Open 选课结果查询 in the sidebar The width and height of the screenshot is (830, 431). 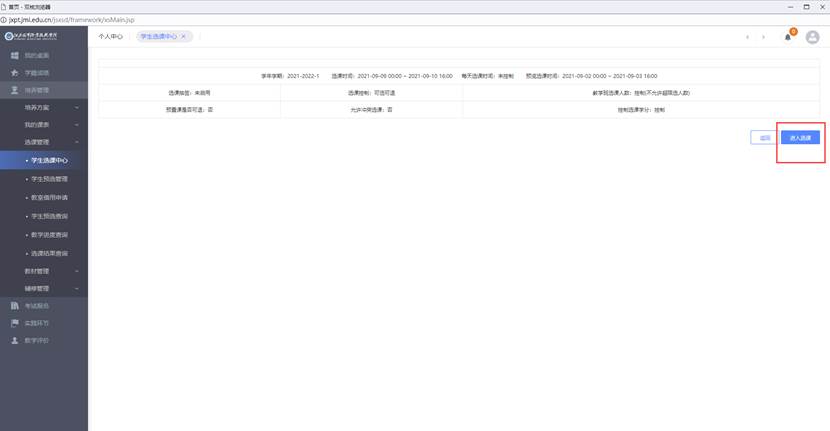[x=49, y=253]
